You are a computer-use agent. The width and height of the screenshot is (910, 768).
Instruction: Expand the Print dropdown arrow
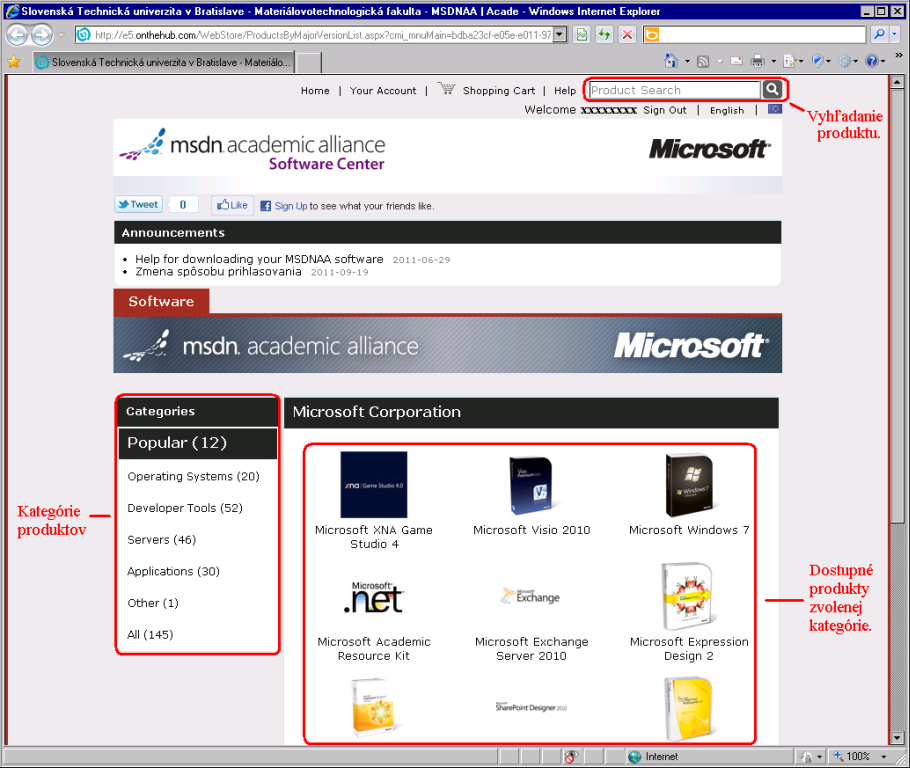tap(774, 61)
